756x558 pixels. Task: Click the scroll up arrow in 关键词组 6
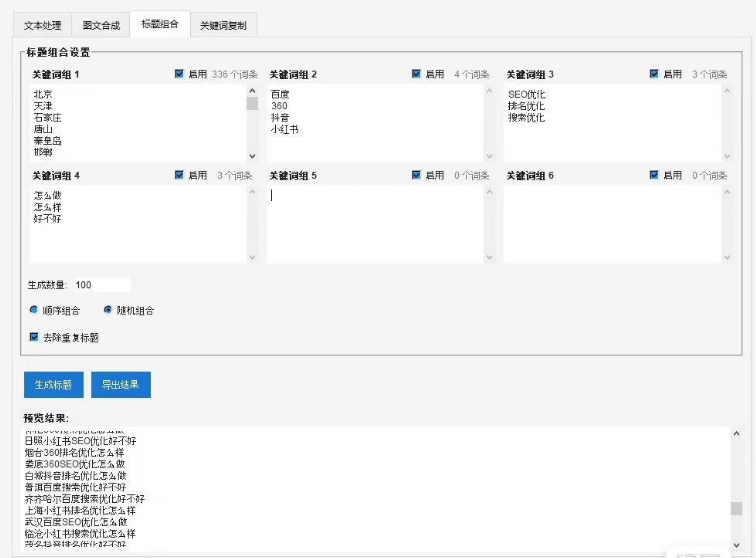coord(727,192)
